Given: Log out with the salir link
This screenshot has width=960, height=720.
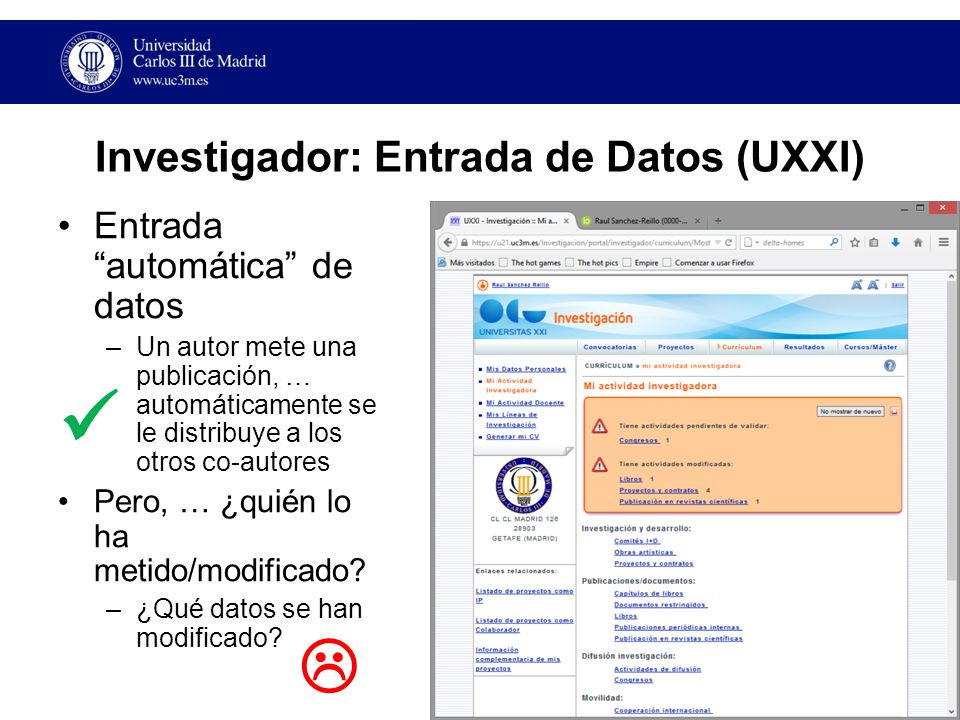Looking at the screenshot, I should (898, 285).
